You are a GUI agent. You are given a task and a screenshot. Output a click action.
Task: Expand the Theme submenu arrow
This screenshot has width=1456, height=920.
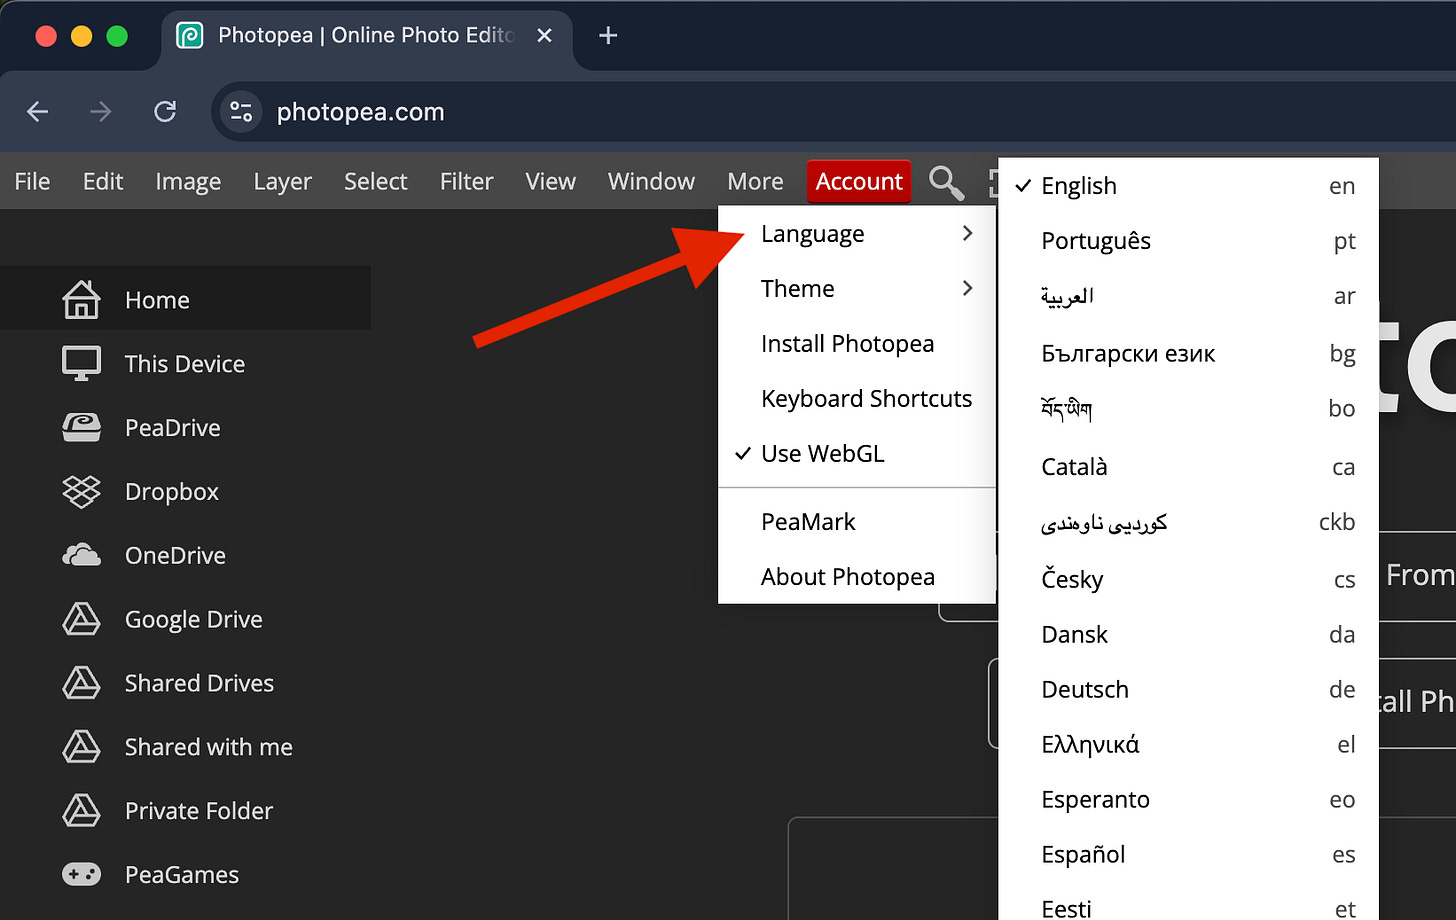pos(967,288)
